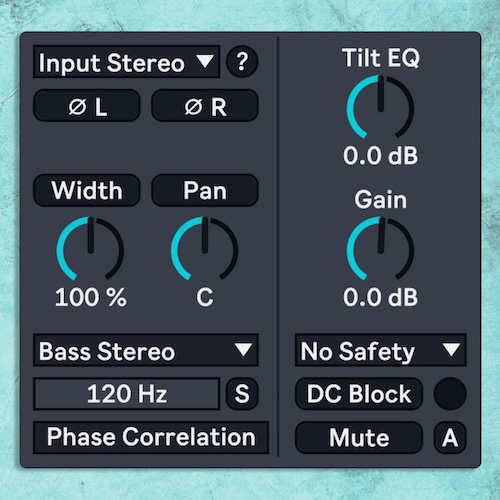This screenshot has width=500, height=500.
Task: Select the Pan mode button
Action: 205,190
